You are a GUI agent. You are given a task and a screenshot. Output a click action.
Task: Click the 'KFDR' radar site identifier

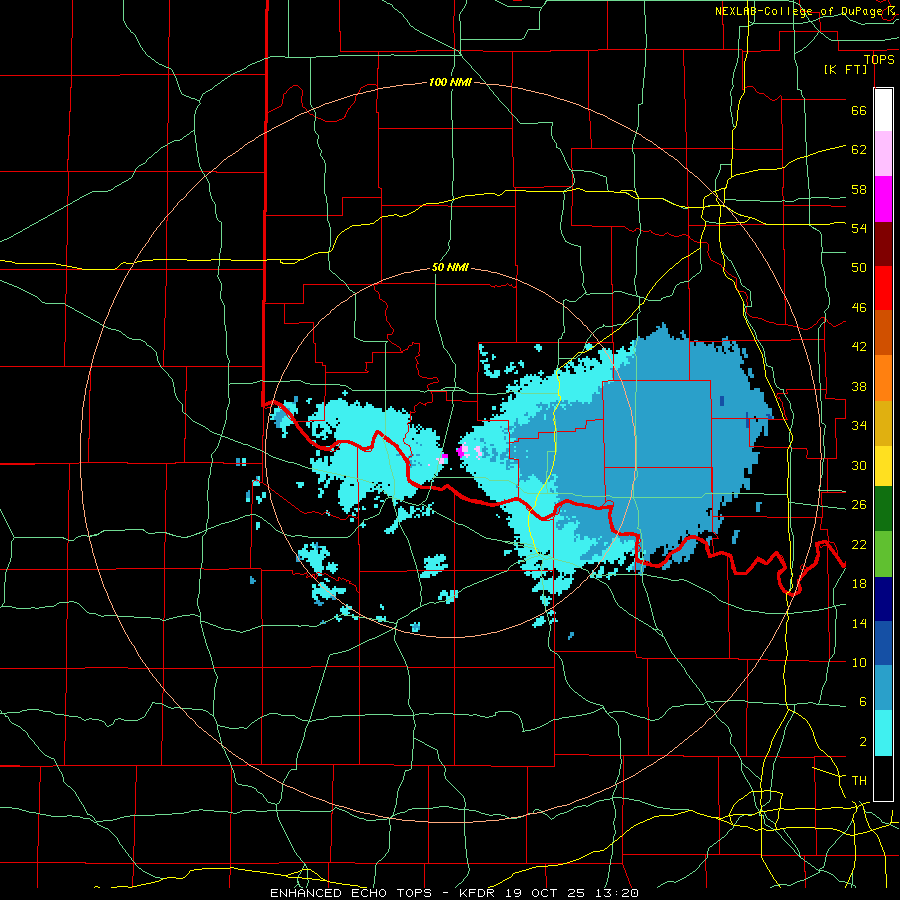tap(479, 893)
